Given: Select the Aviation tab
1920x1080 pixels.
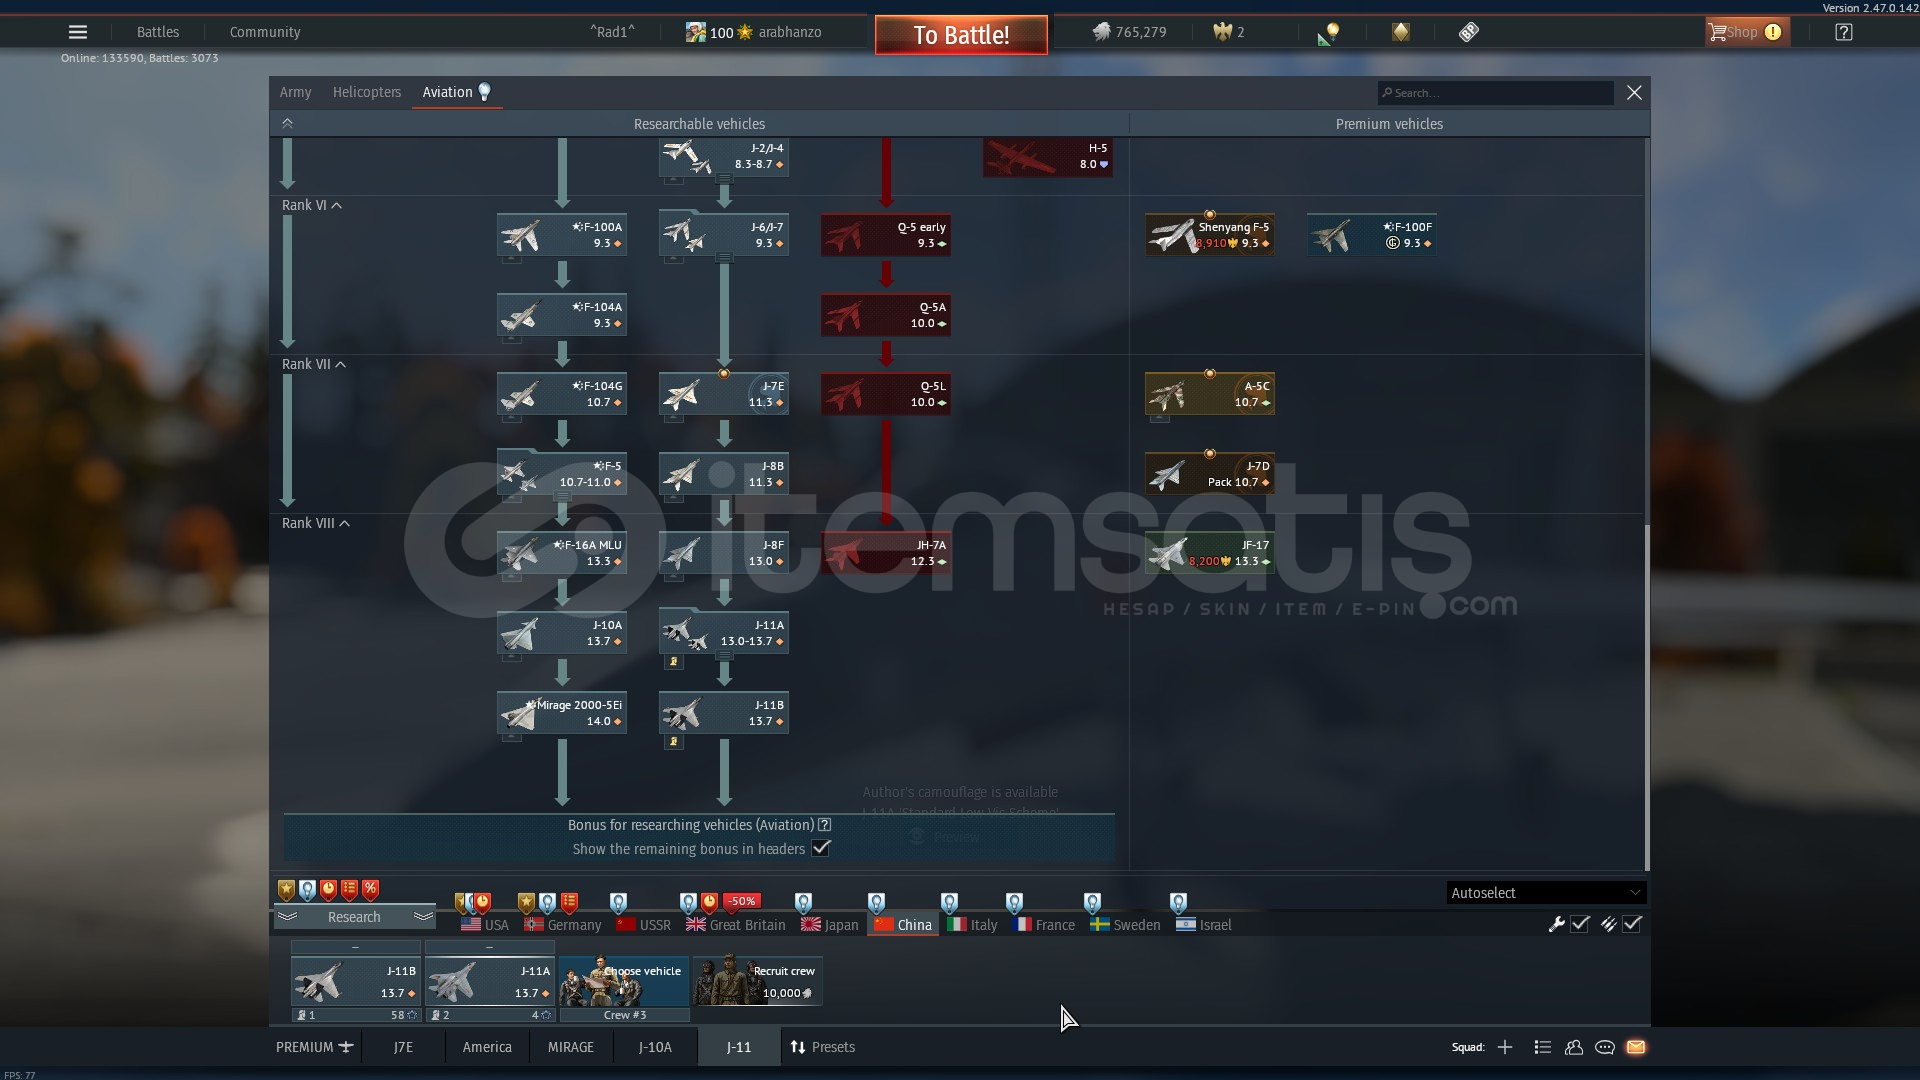Looking at the screenshot, I should 457,92.
